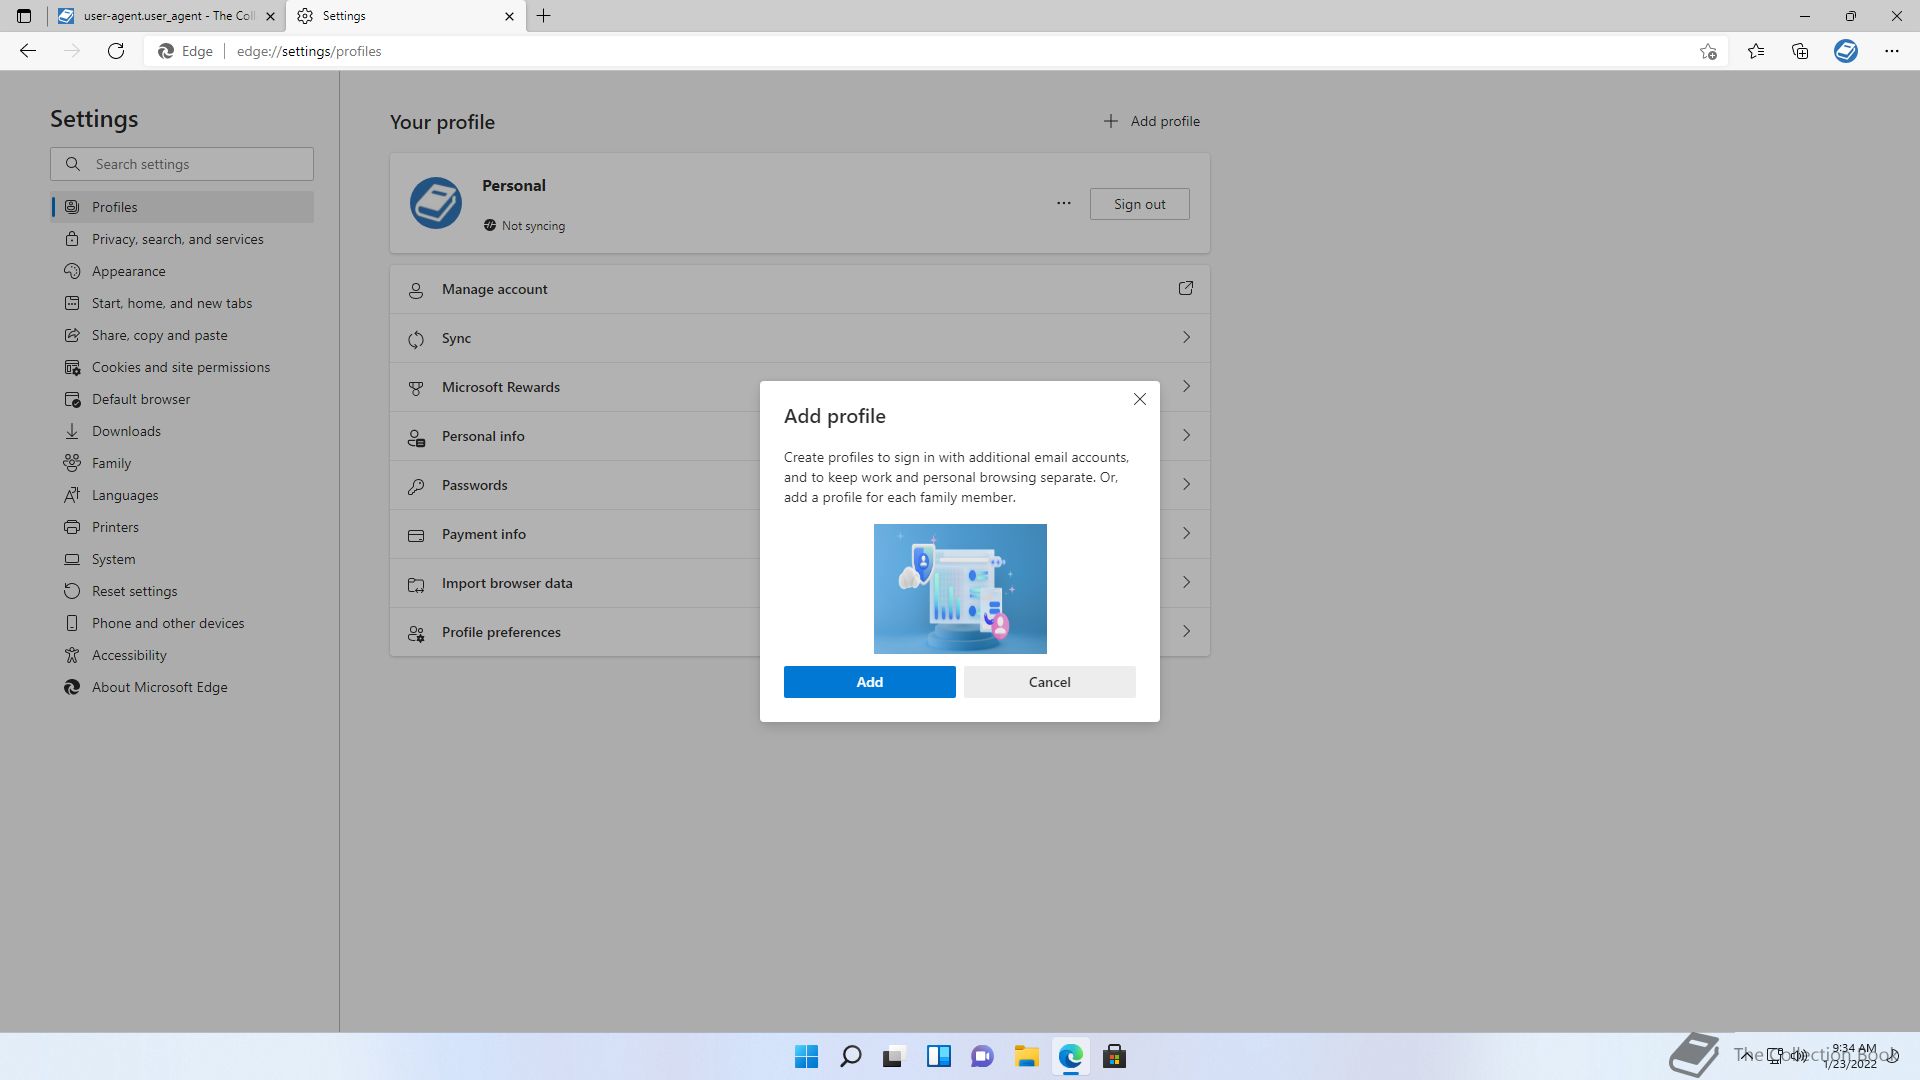Expand Import browser data chevron
Image resolution: width=1920 pixels, height=1080 pixels.
pyautogui.click(x=1186, y=582)
